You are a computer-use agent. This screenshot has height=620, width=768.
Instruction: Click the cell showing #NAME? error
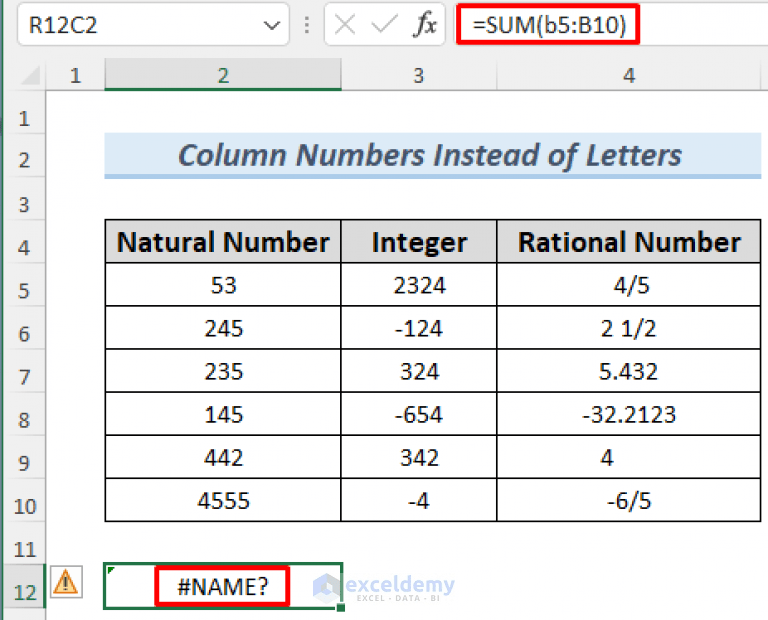[223, 586]
